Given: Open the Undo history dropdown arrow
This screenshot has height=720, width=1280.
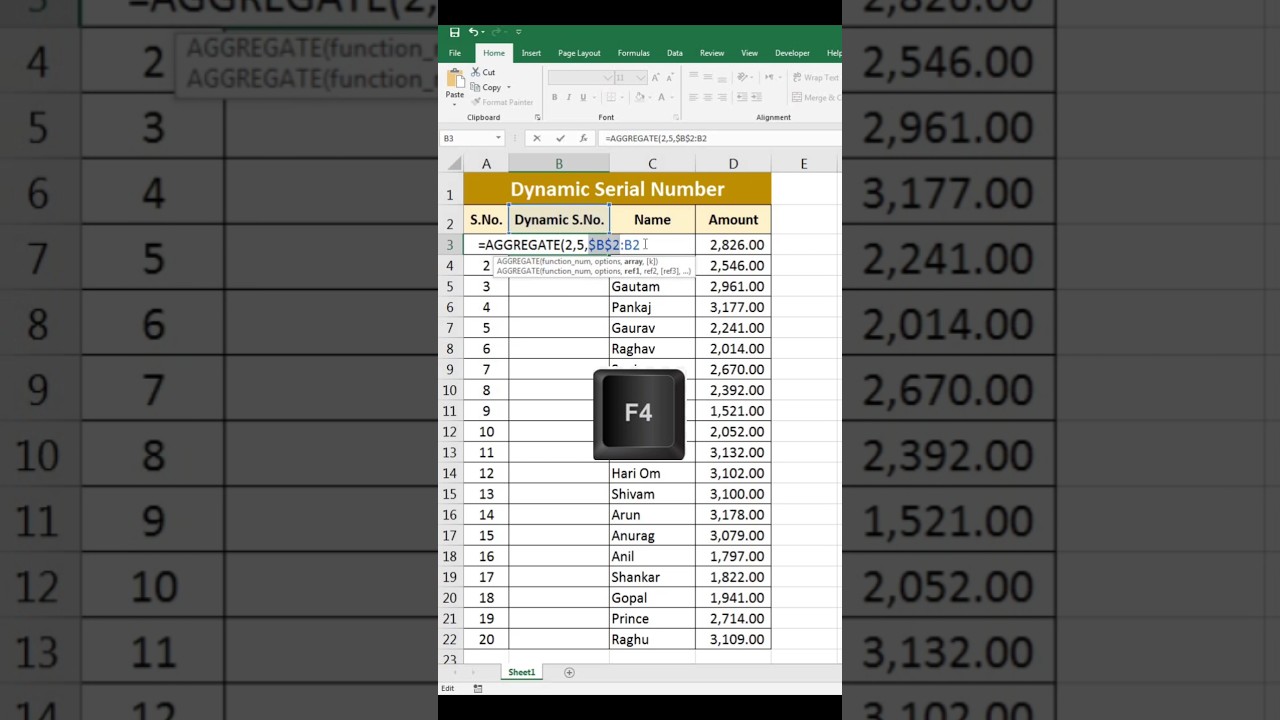Looking at the screenshot, I should point(483,32).
